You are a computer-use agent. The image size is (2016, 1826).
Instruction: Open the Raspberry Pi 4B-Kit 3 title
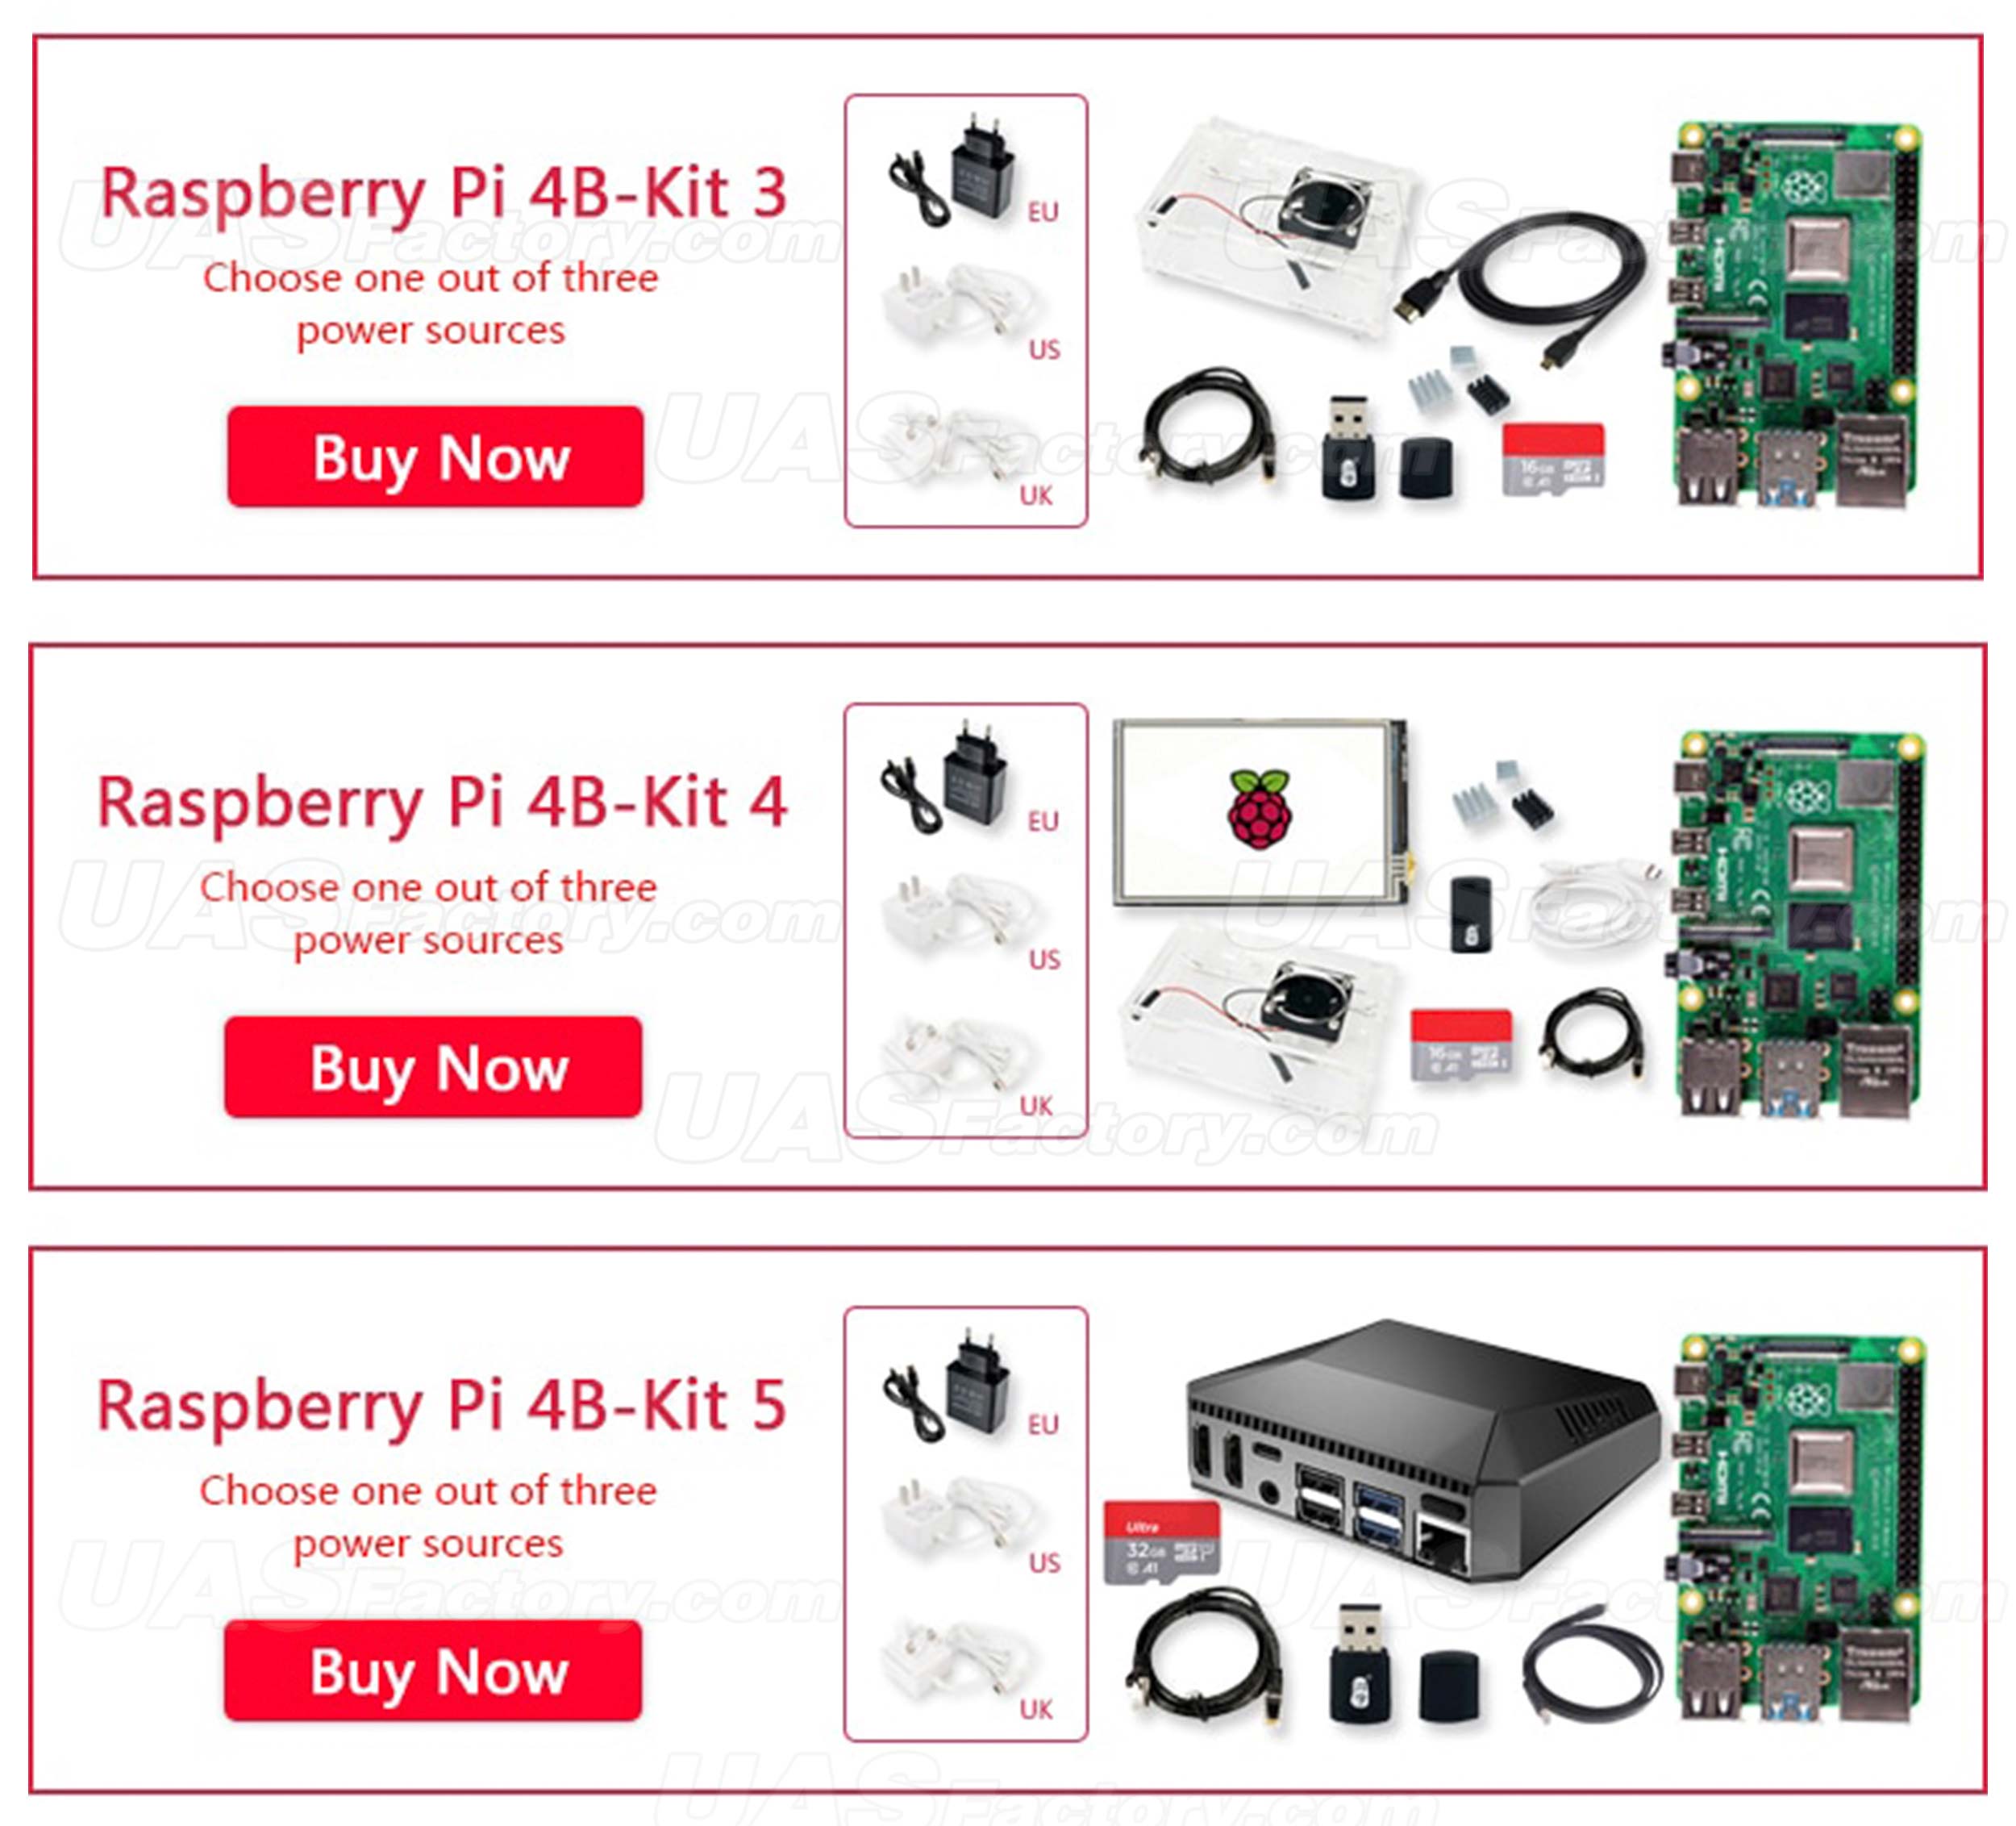click(444, 193)
